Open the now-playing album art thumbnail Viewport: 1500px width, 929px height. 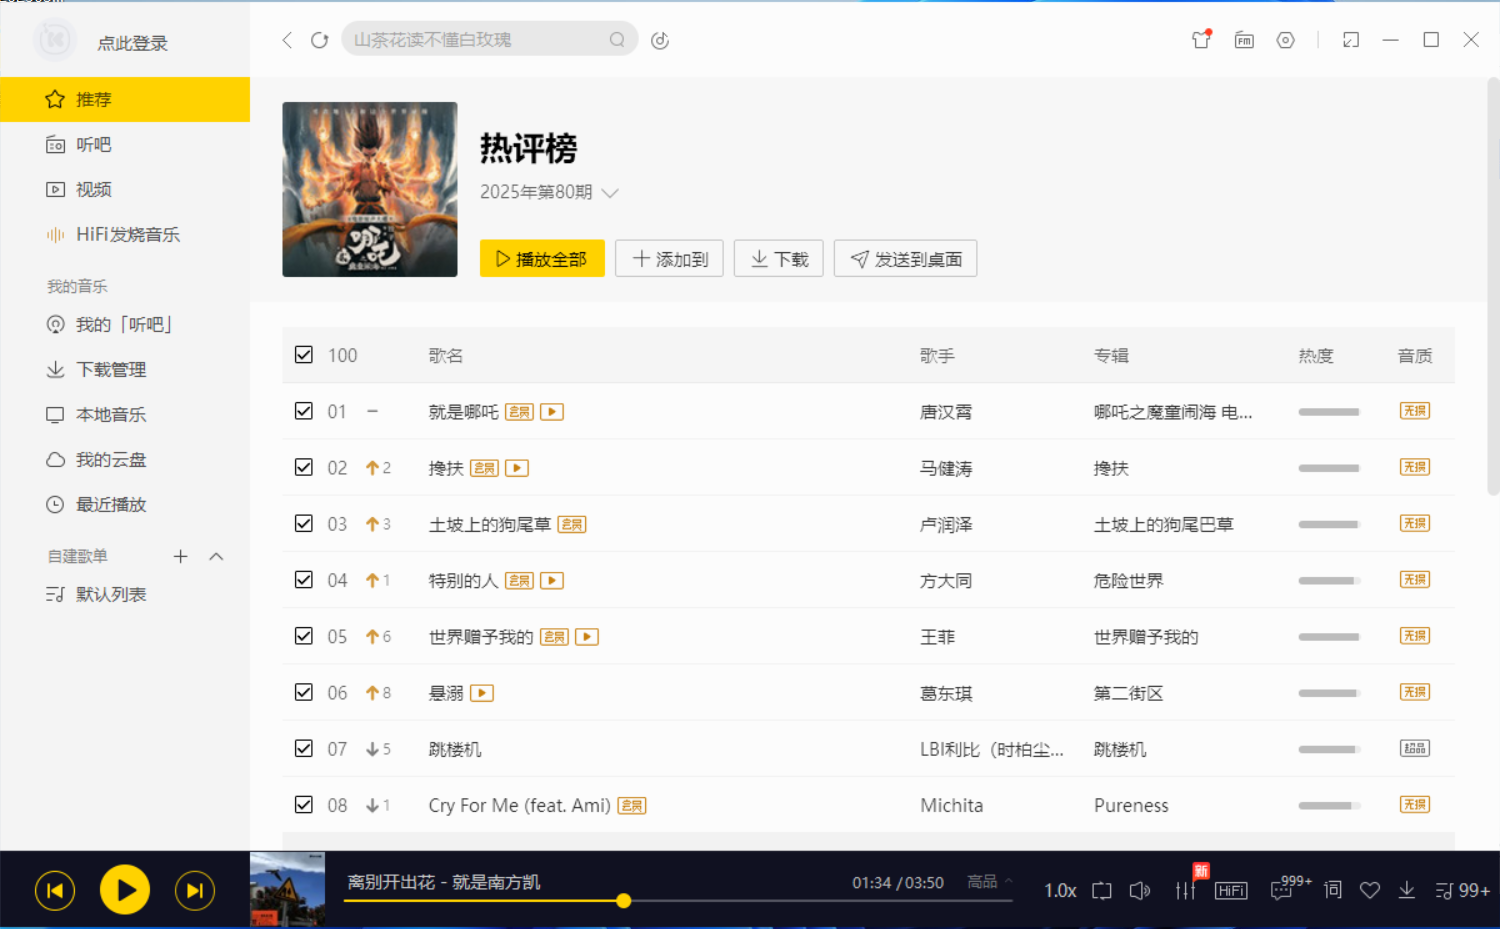click(x=287, y=889)
